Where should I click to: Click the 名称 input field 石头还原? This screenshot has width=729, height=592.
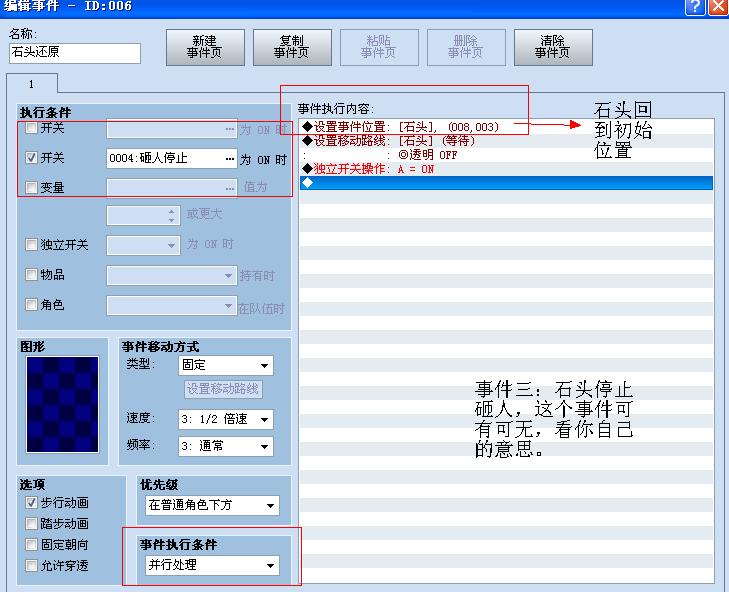coord(75,53)
